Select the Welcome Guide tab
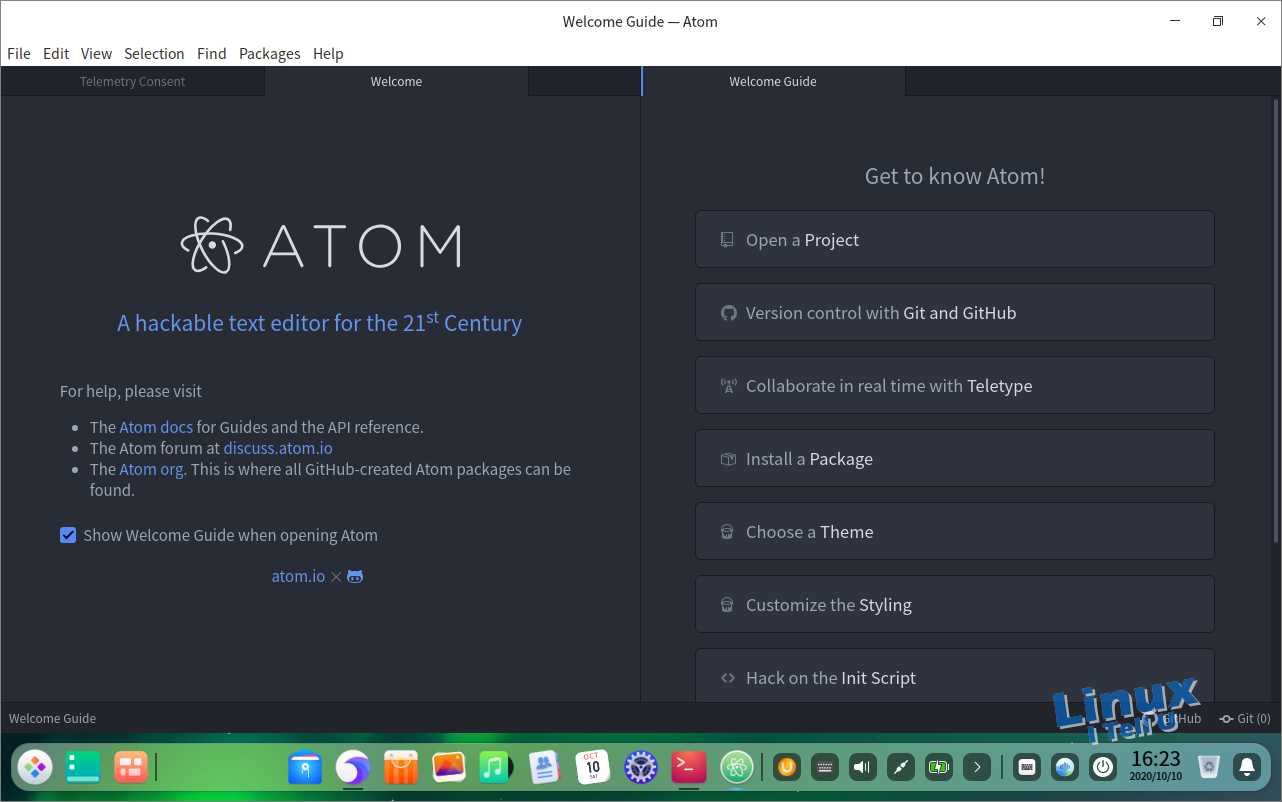Image resolution: width=1282 pixels, height=802 pixels. click(x=773, y=82)
